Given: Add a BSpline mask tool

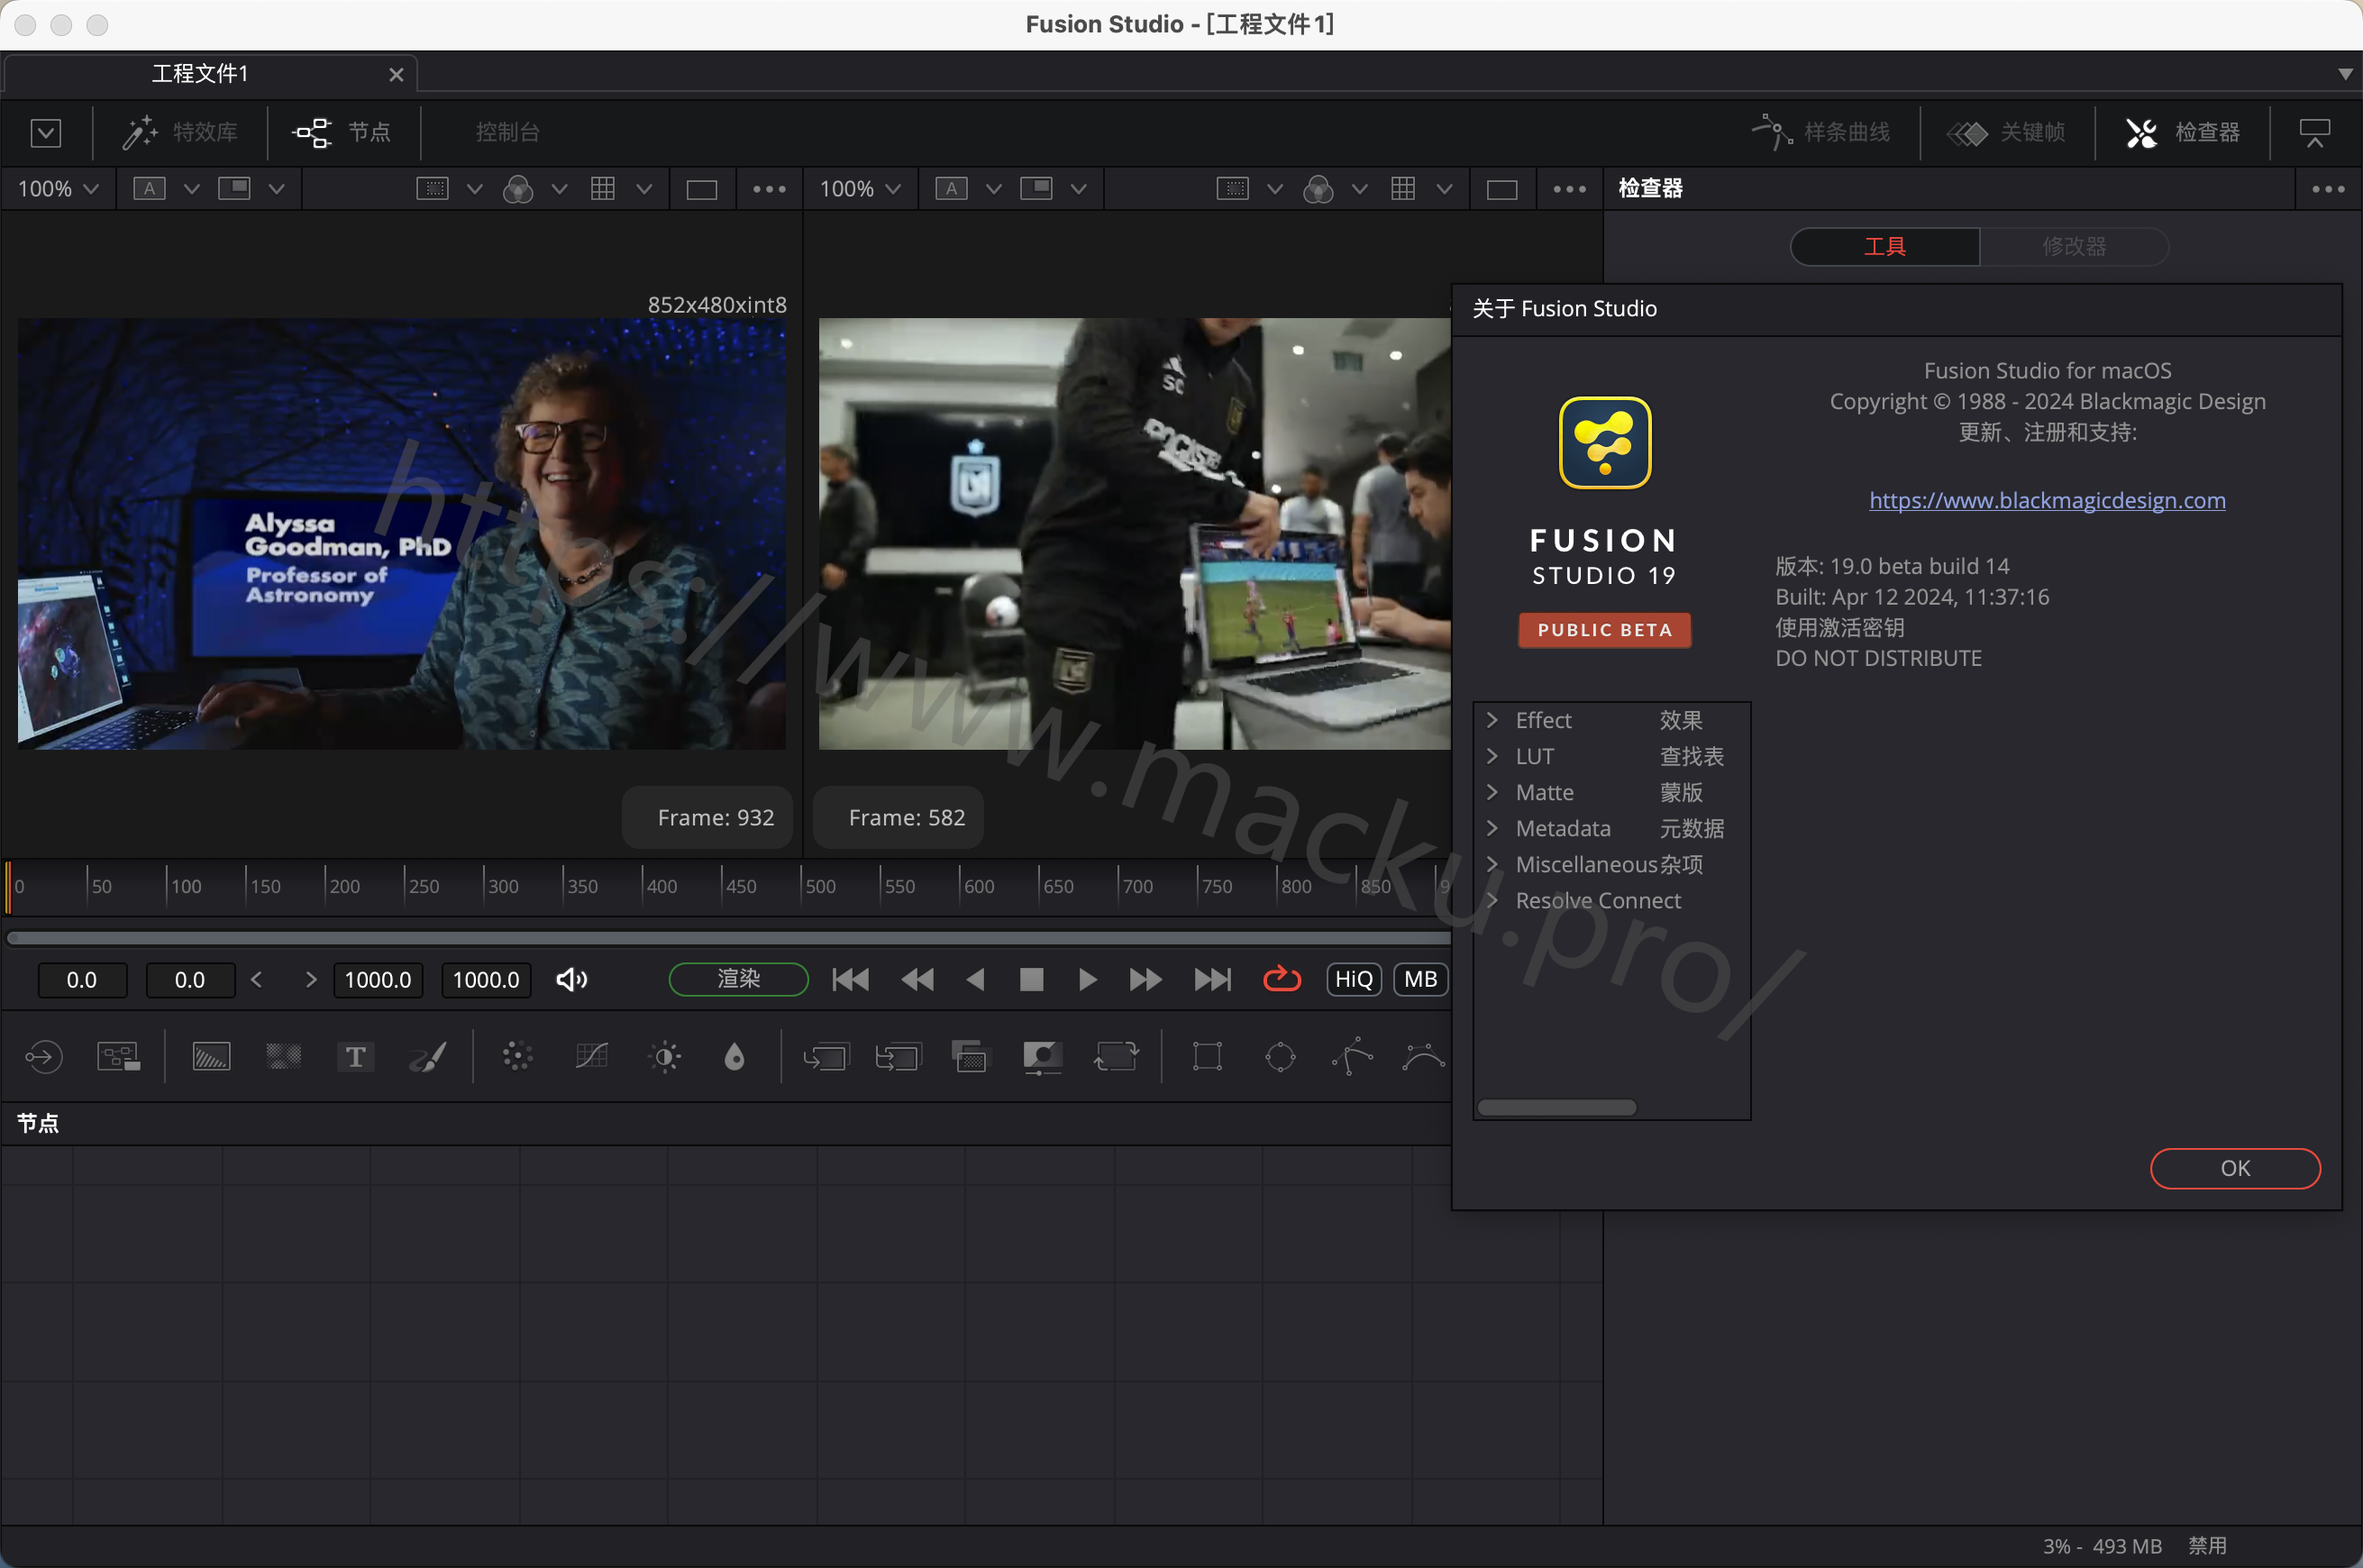Looking at the screenshot, I should click(x=1424, y=1057).
